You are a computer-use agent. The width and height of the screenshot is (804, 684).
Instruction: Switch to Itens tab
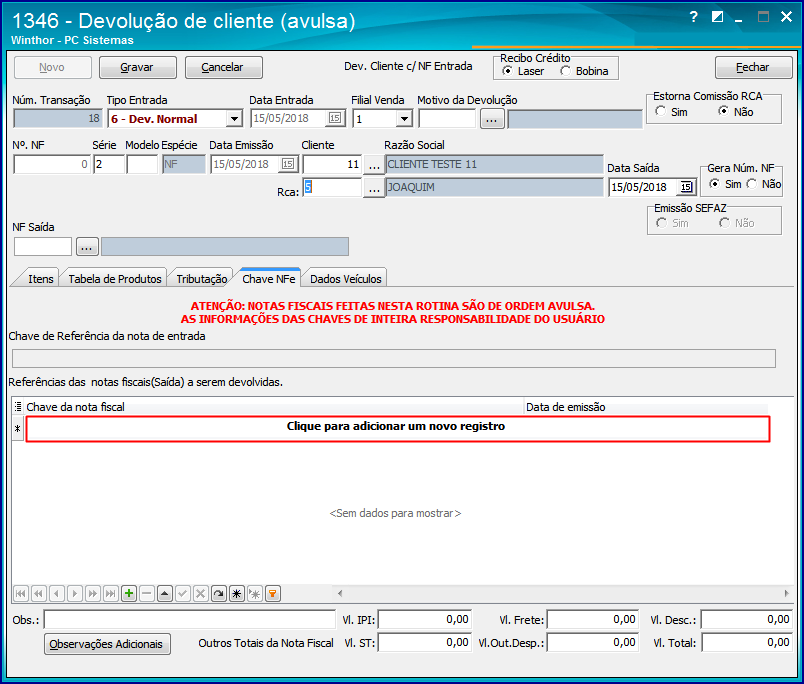click(x=41, y=278)
